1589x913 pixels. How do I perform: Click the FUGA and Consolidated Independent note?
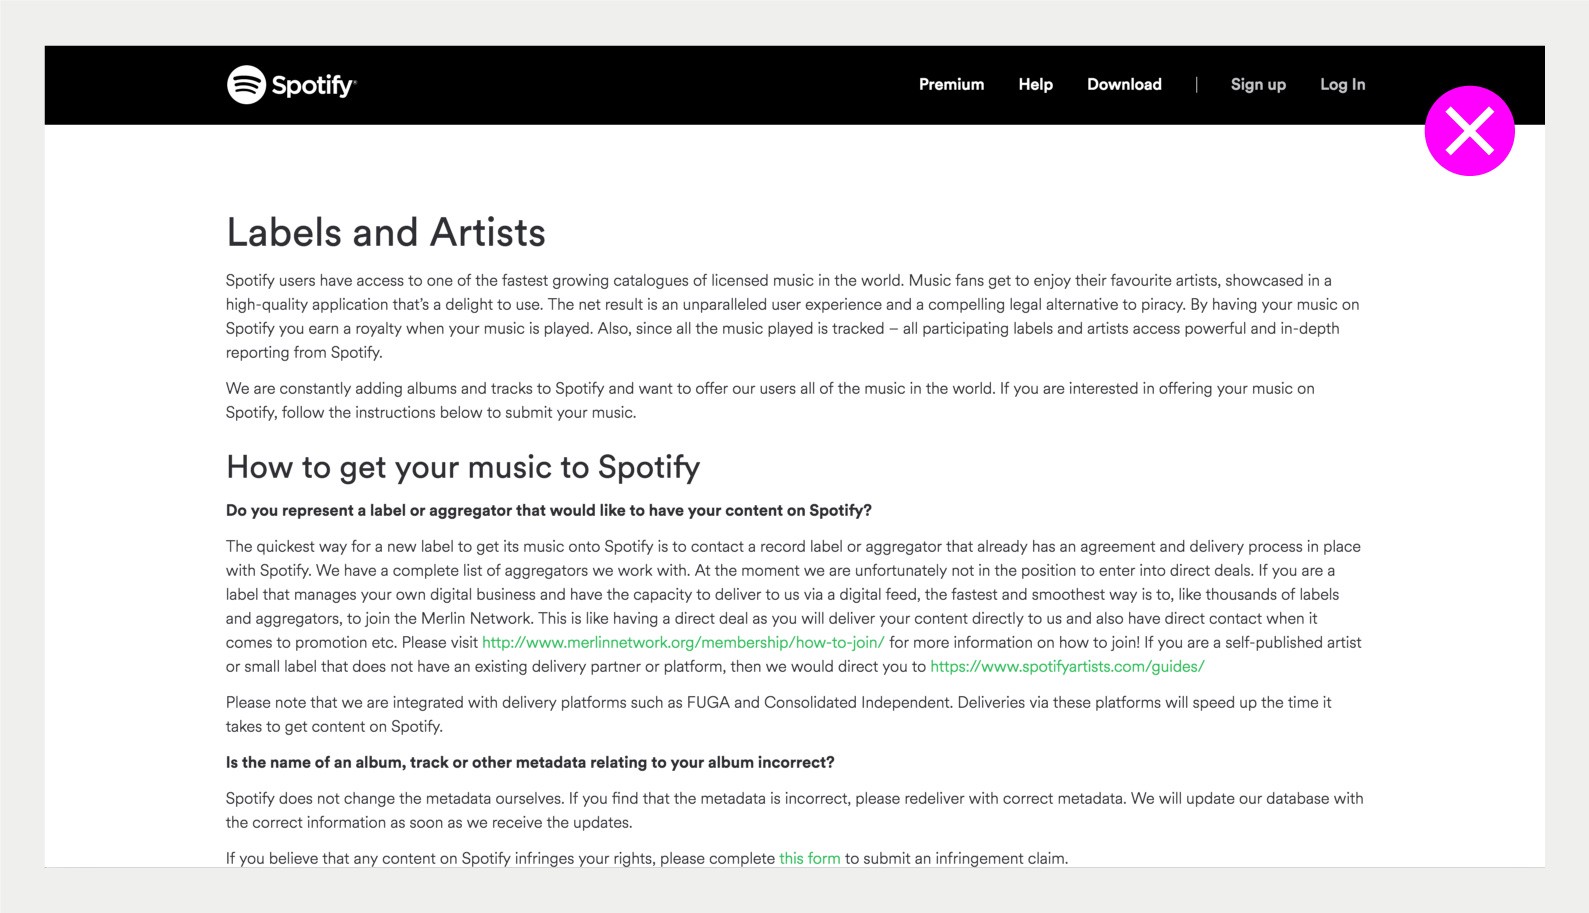778,715
